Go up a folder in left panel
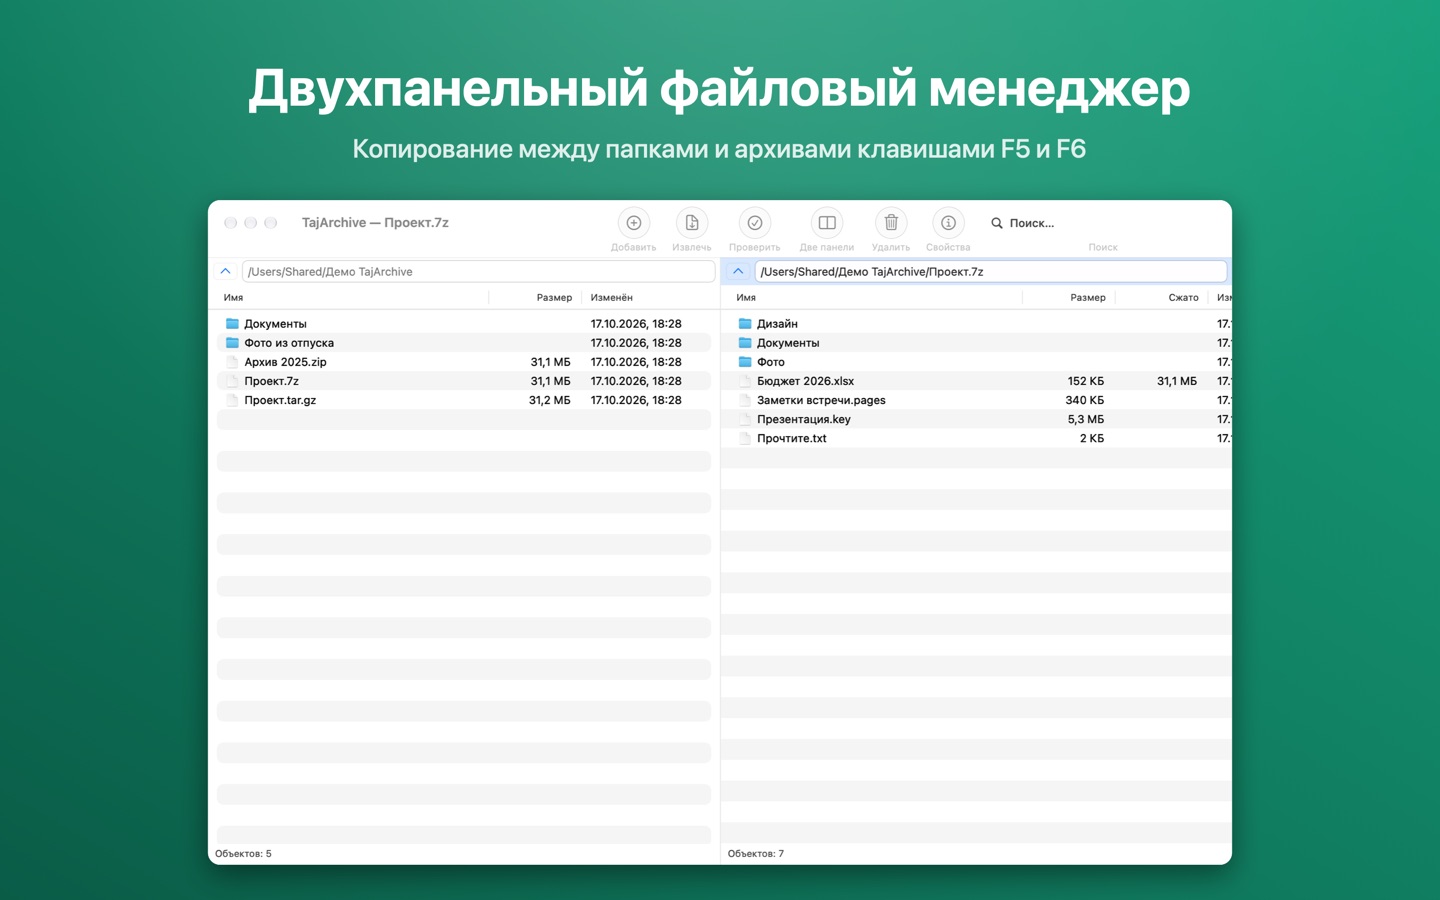 (226, 271)
